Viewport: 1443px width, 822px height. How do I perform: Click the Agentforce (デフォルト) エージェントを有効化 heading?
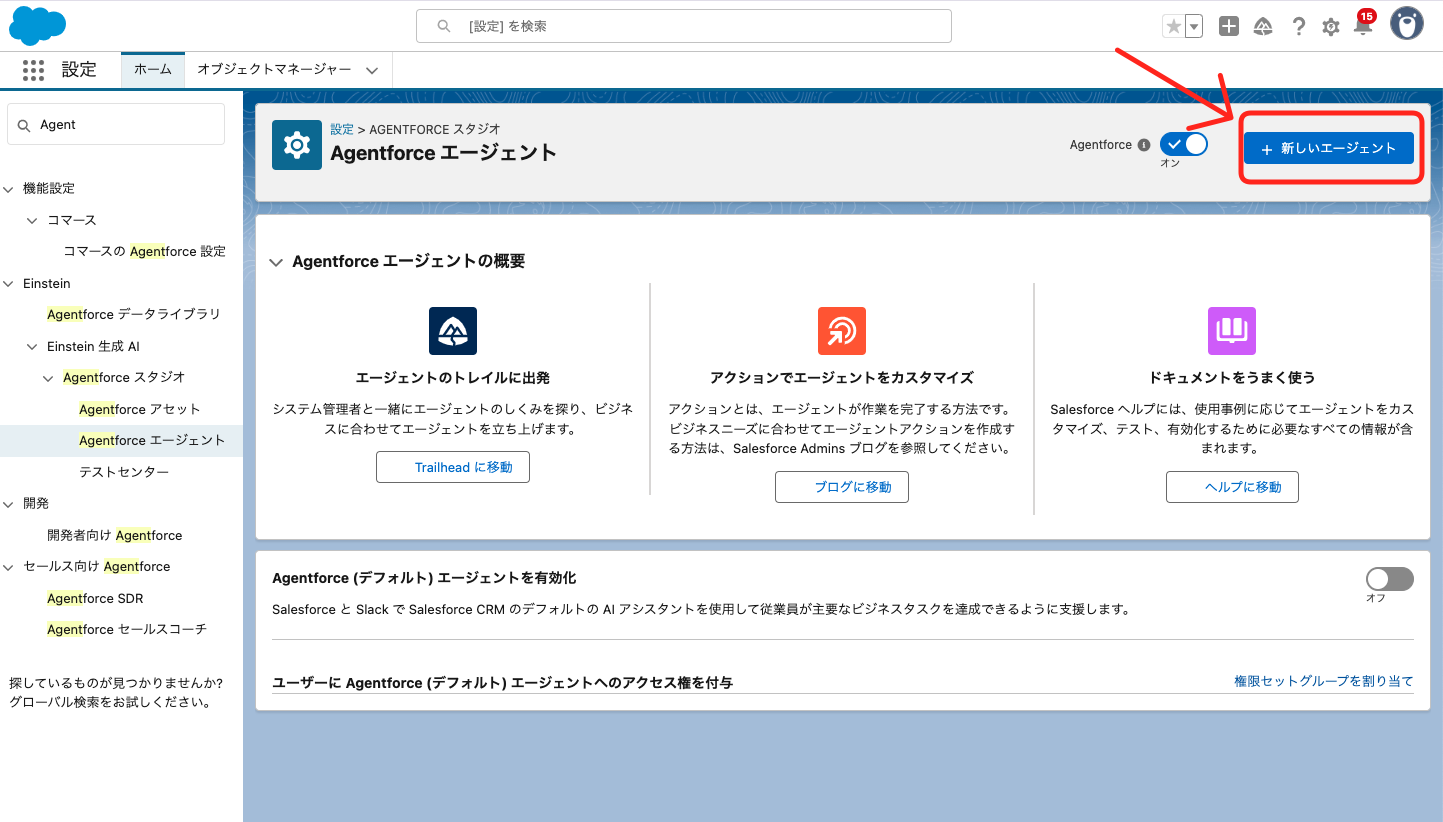tap(424, 578)
